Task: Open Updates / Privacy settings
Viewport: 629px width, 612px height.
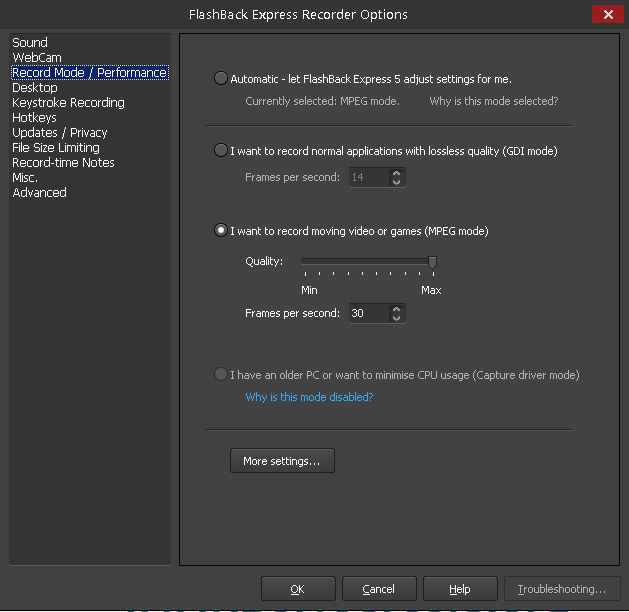Action: (x=60, y=133)
